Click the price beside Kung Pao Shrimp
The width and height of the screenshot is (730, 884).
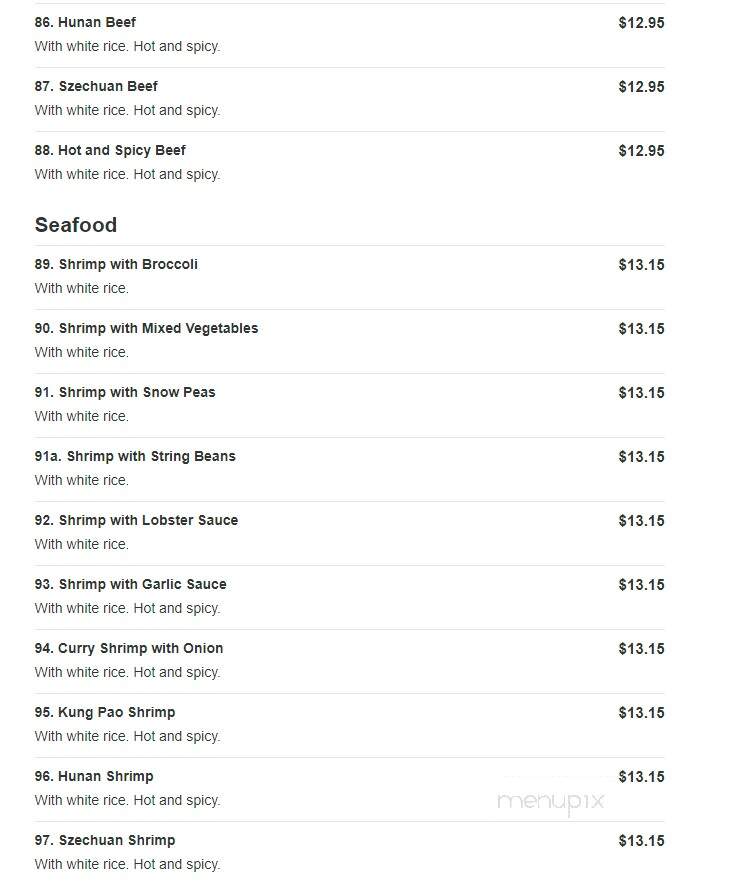641,713
